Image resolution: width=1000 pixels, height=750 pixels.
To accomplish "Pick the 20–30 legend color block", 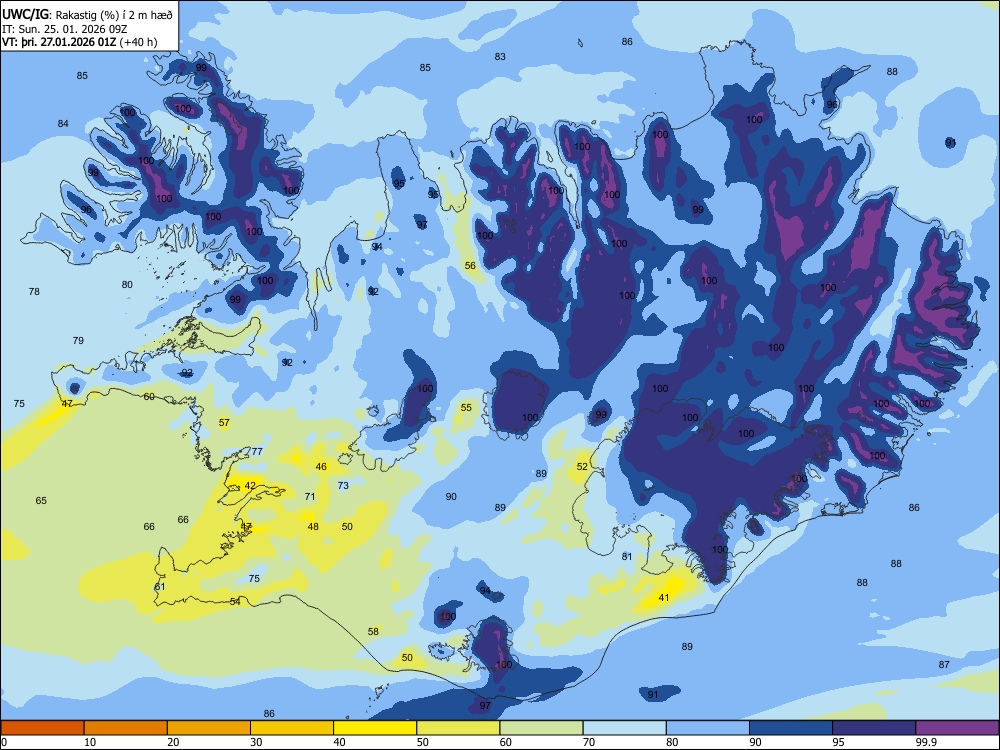I will [209, 728].
